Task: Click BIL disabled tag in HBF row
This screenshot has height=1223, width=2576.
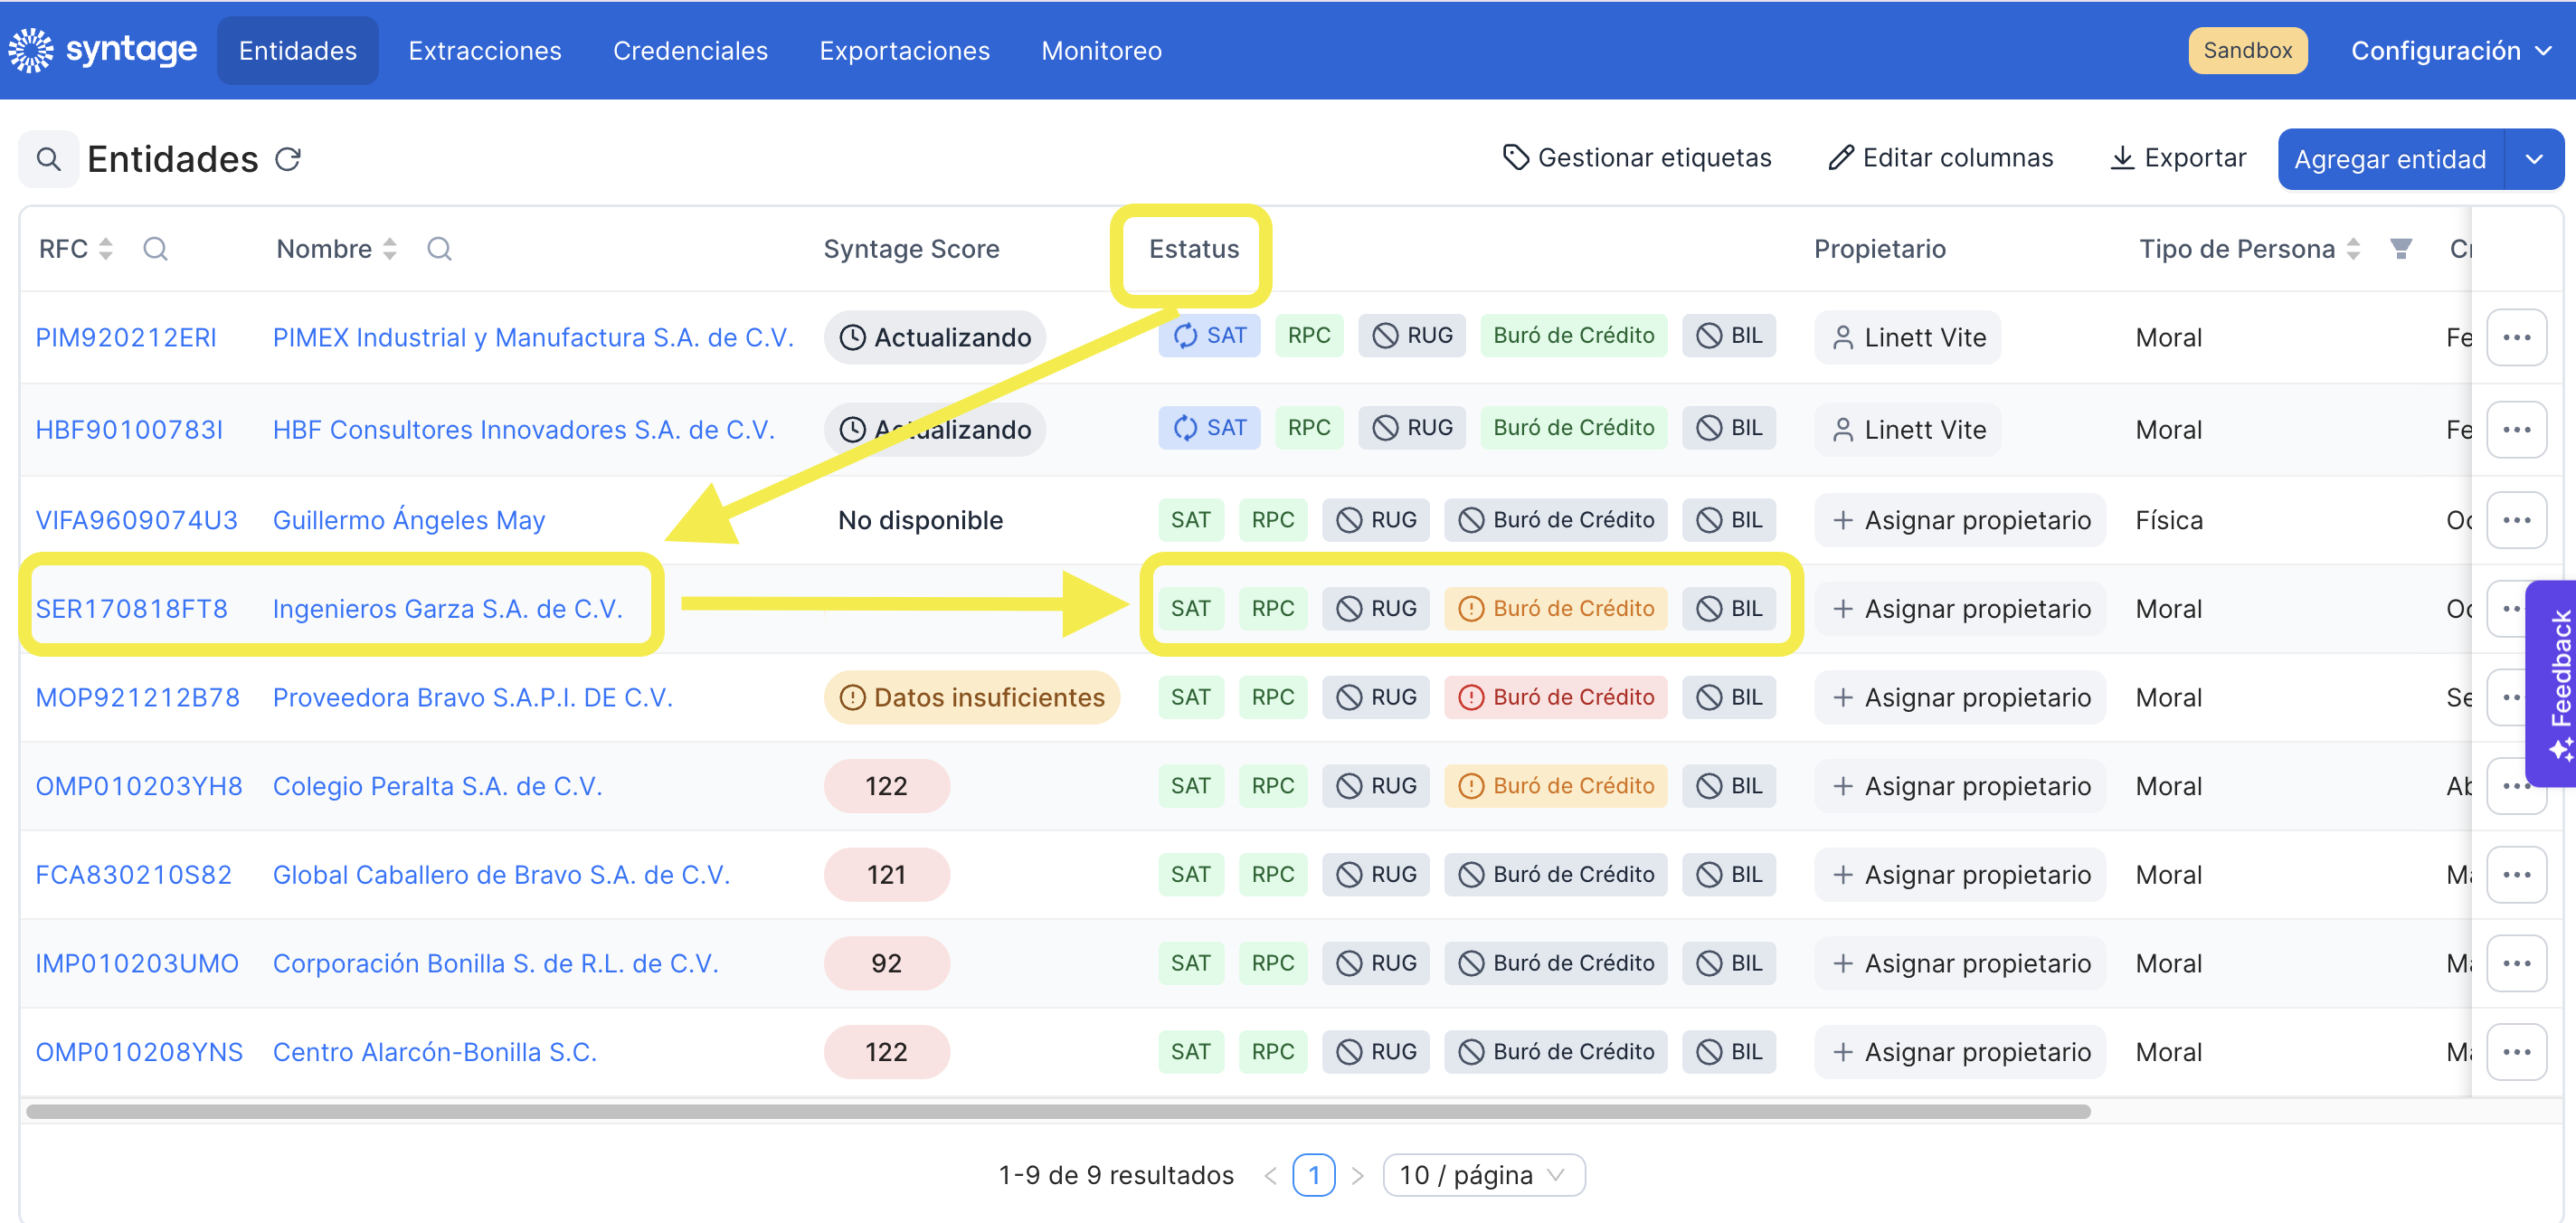Action: (x=1729, y=428)
